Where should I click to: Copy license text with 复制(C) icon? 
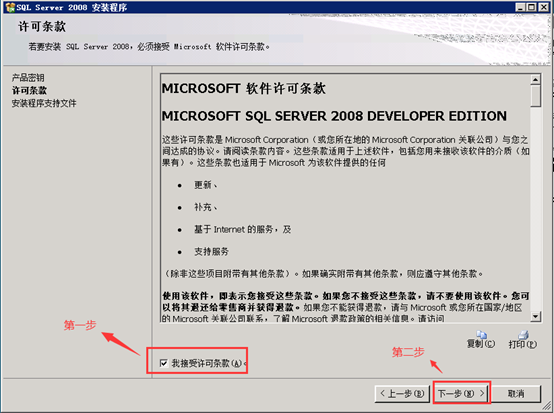tap(481, 340)
